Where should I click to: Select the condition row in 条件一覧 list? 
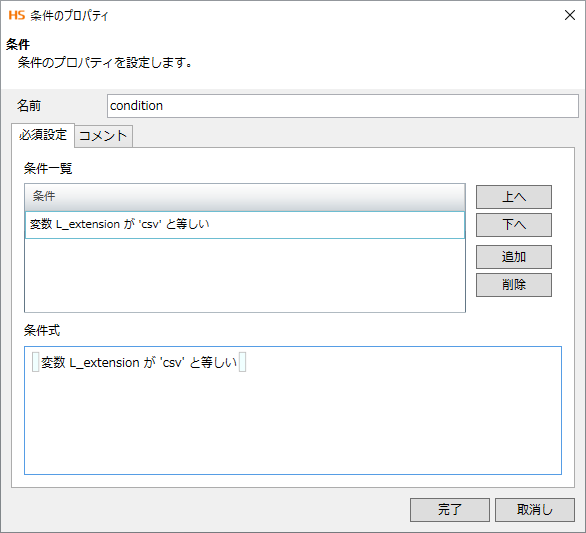[245, 225]
